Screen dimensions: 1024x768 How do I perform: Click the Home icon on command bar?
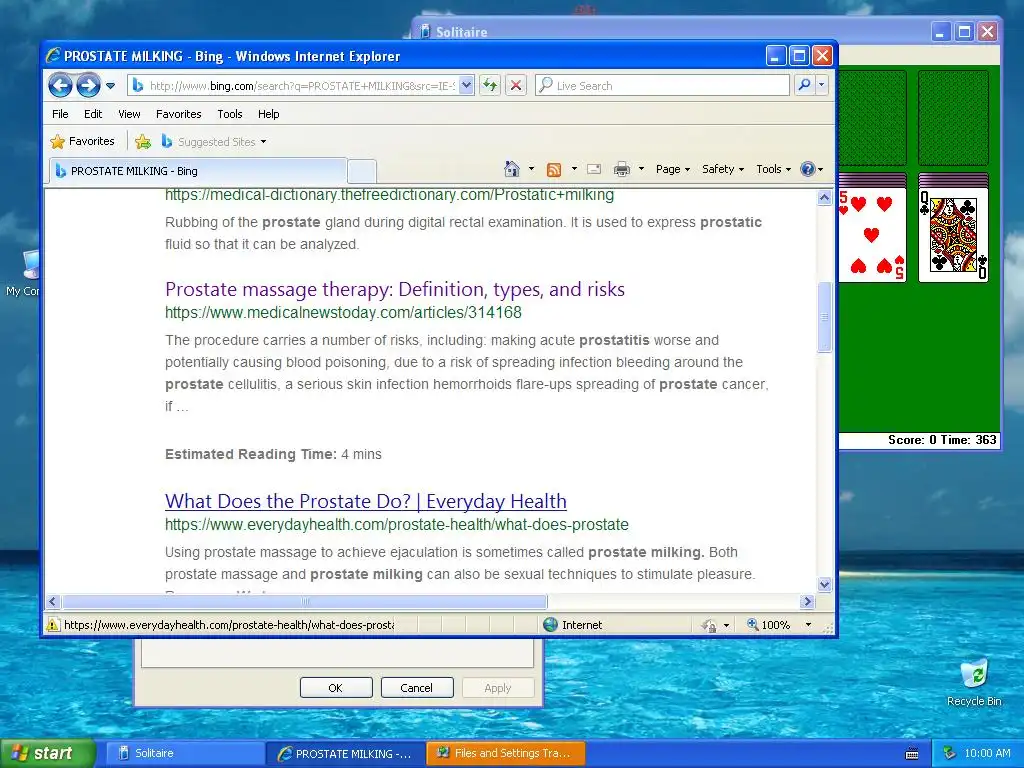[x=512, y=169]
